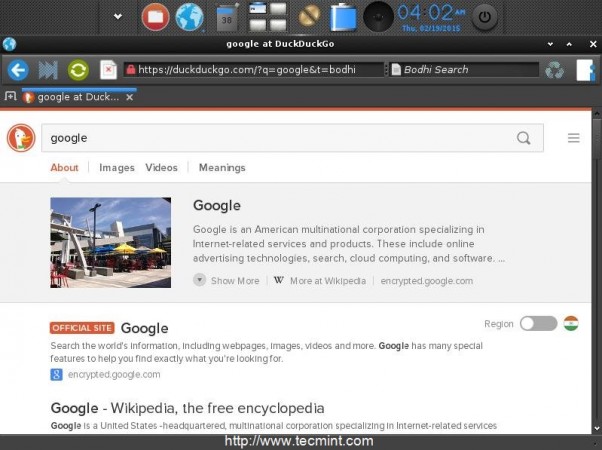Open the window title bar dropdown chevron
602x450 pixels.
point(551,44)
